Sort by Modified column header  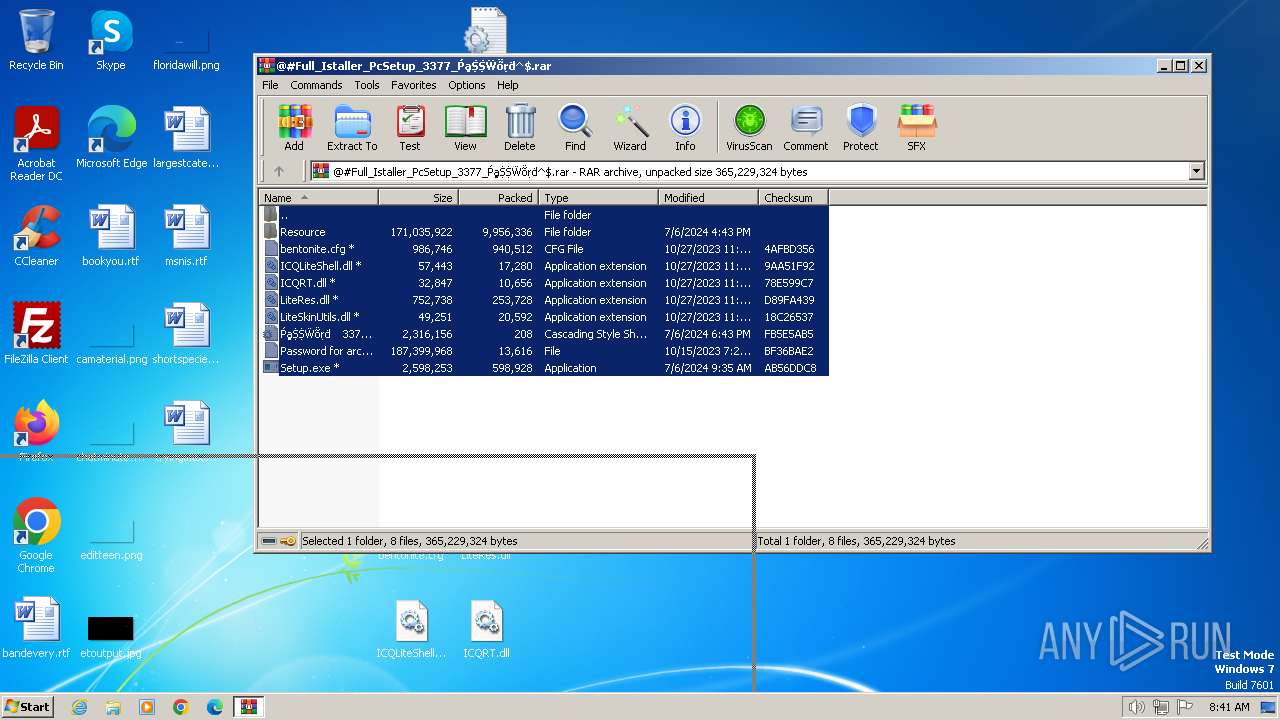tap(708, 198)
